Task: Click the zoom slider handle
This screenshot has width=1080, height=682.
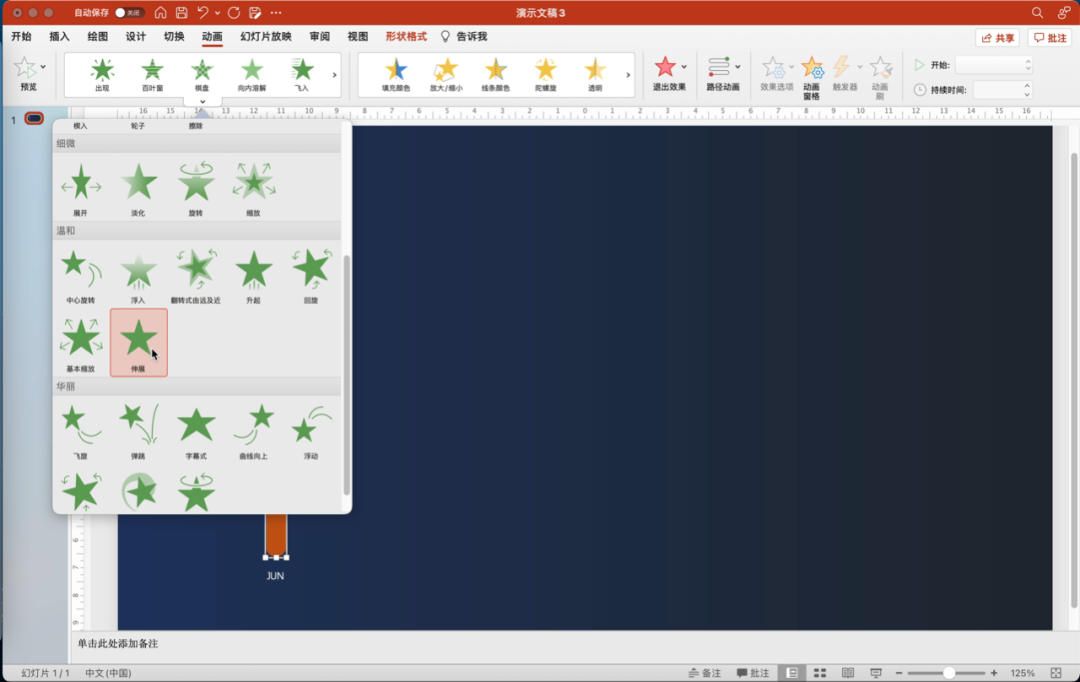Action: point(948,673)
